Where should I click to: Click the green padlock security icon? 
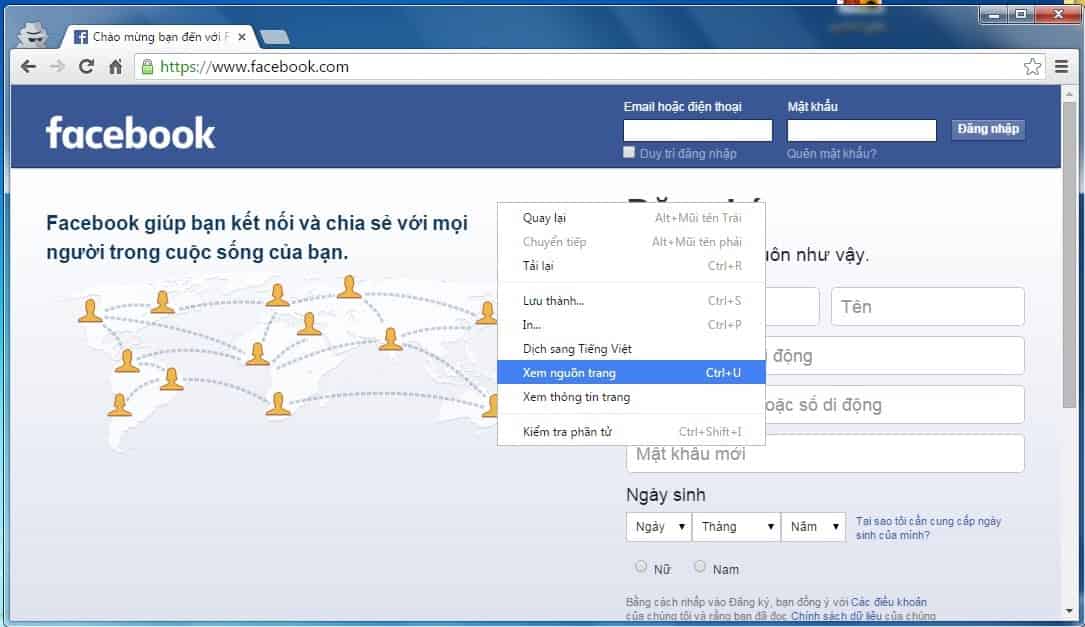[147, 66]
